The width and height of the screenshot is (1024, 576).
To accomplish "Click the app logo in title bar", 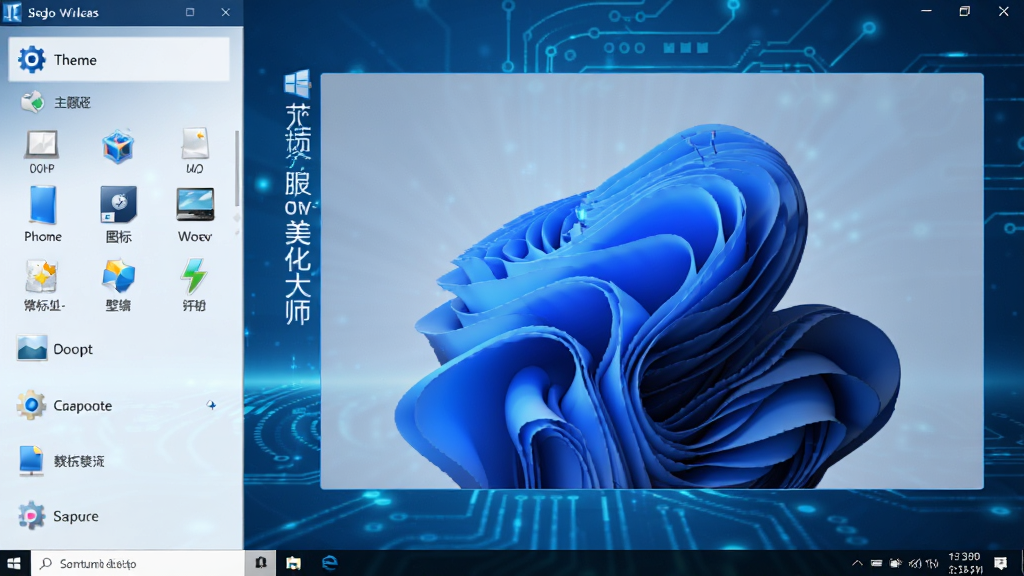I will tap(12, 12).
